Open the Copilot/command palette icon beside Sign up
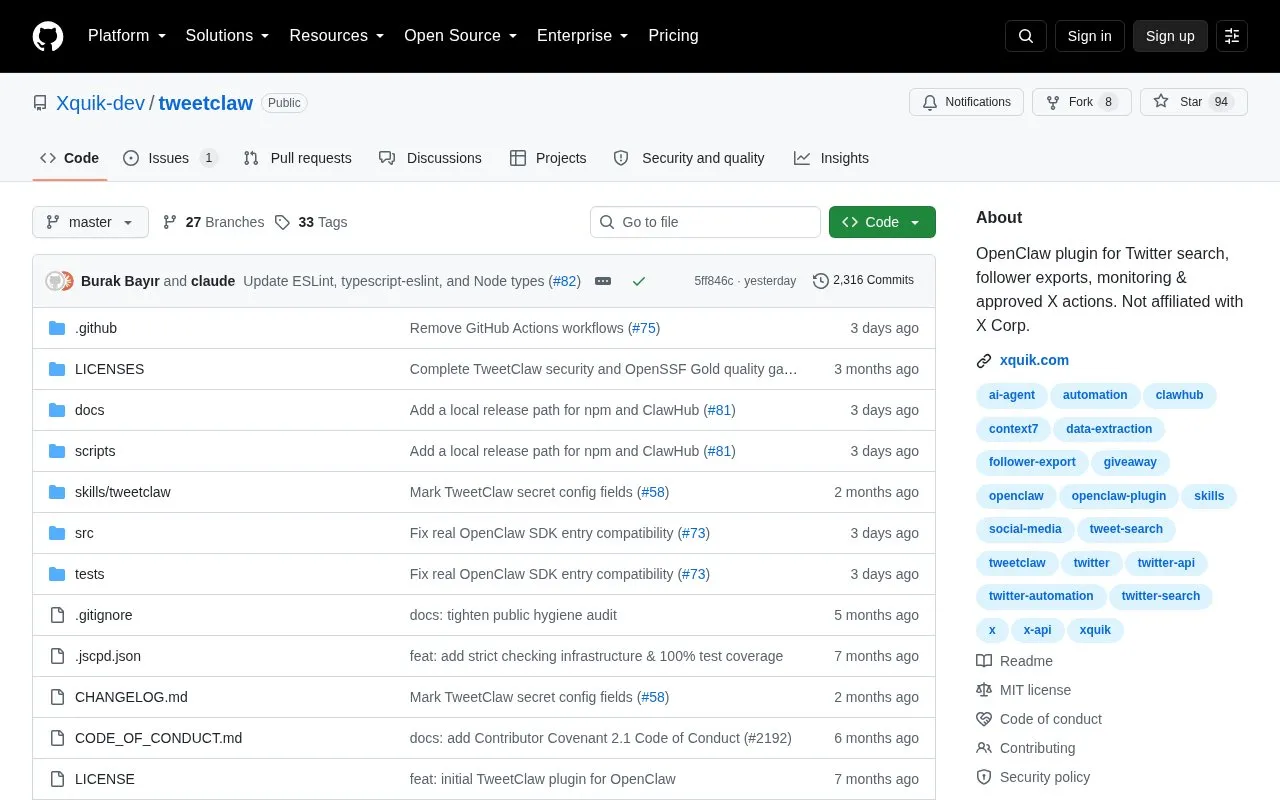Image resolution: width=1280 pixels, height=800 pixels. coord(1232,36)
